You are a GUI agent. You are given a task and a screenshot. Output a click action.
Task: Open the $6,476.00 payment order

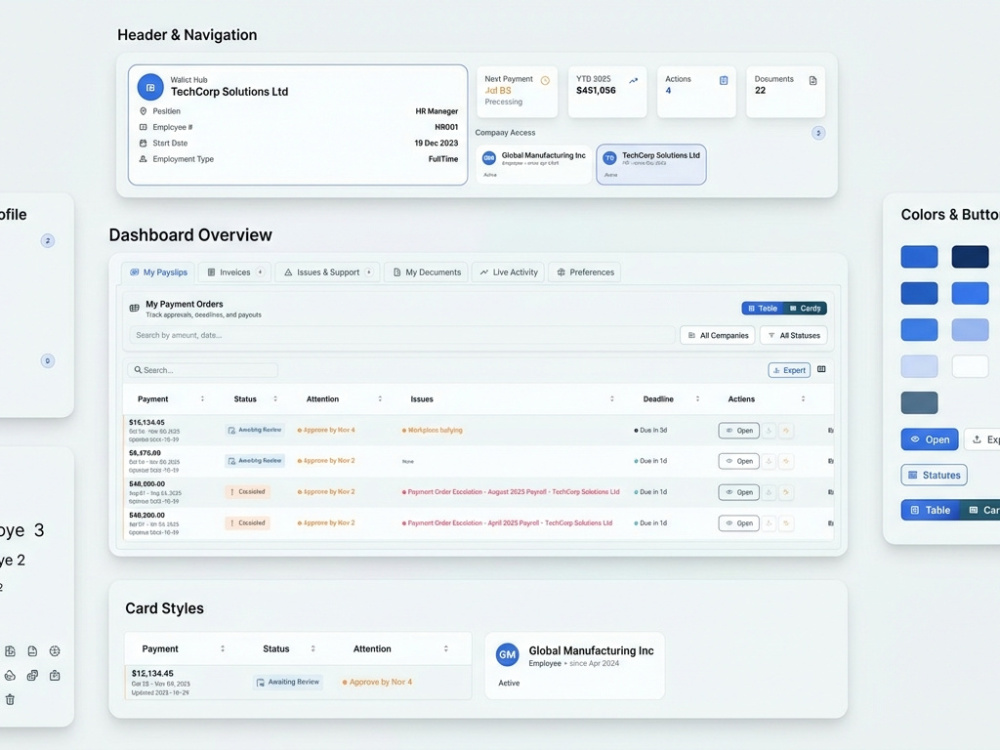739,461
